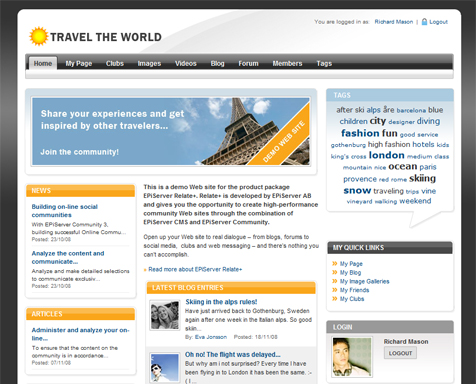Open the Forum section
476x384 pixels.
(248, 63)
